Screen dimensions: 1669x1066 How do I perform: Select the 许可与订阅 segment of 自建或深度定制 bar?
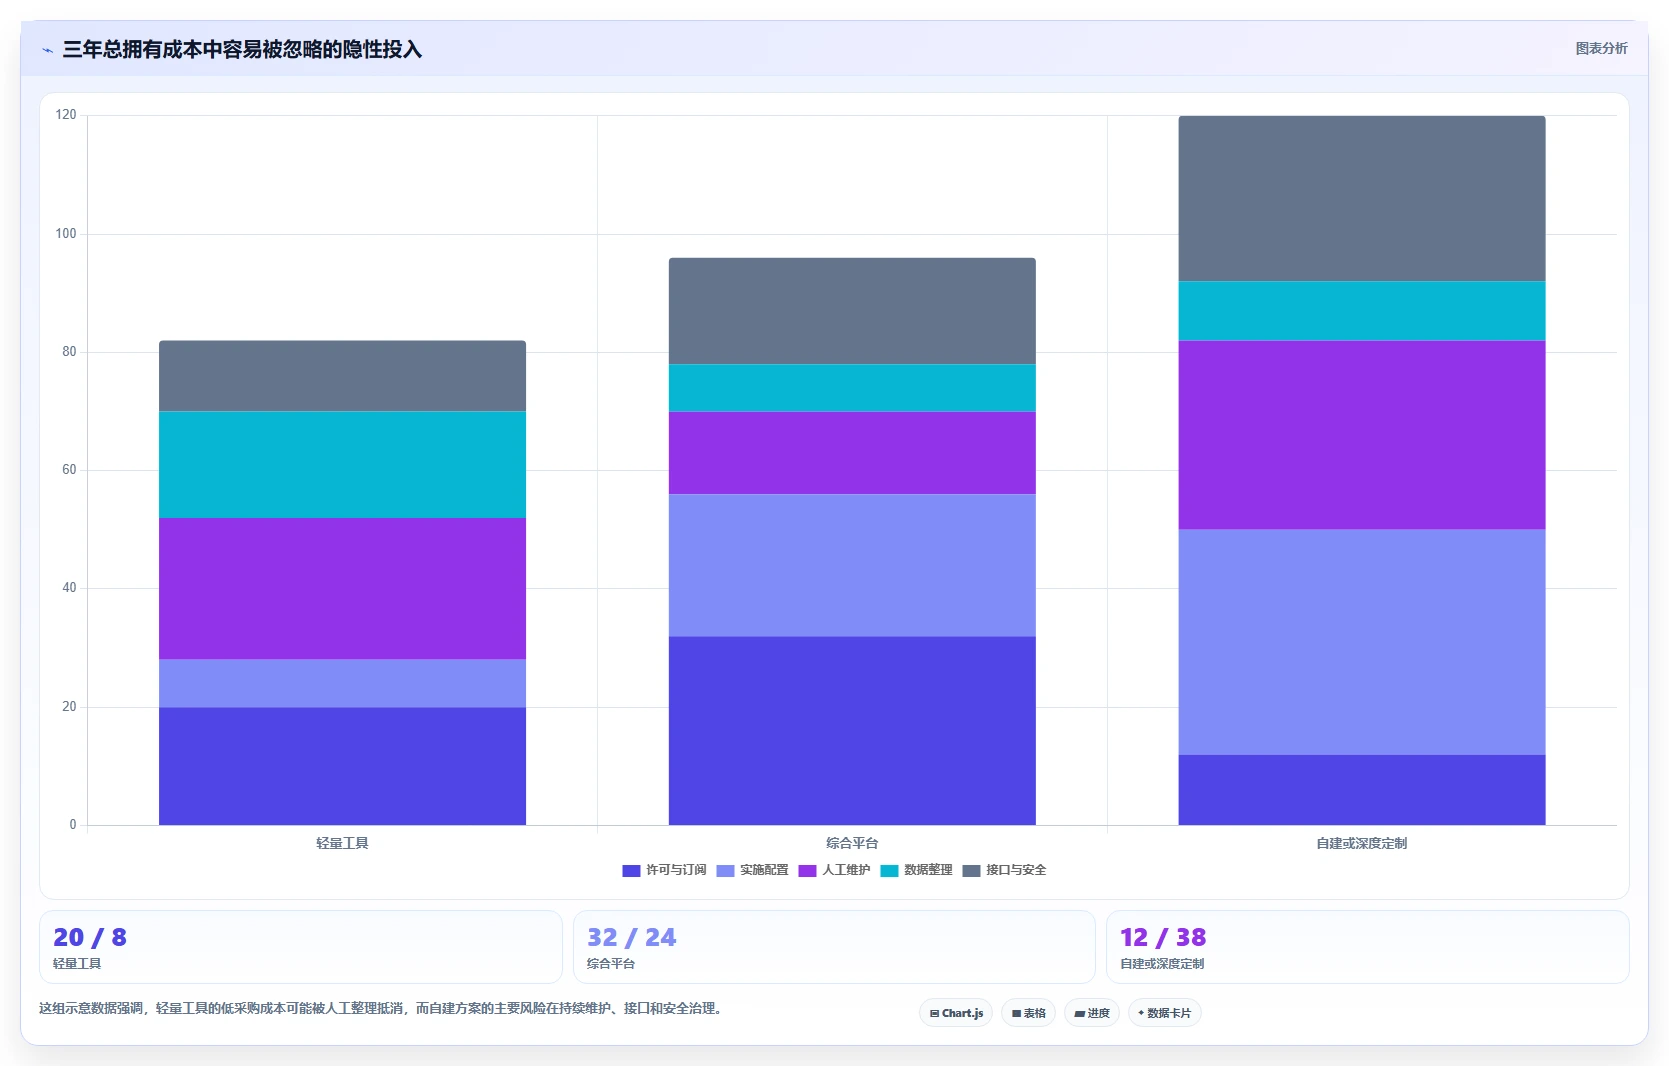click(1362, 790)
